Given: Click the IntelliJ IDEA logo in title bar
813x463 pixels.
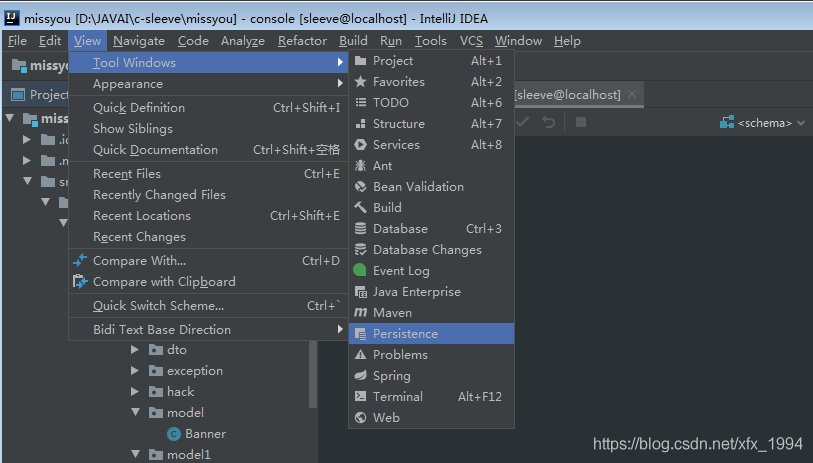Looking at the screenshot, I should pyautogui.click(x=11, y=18).
